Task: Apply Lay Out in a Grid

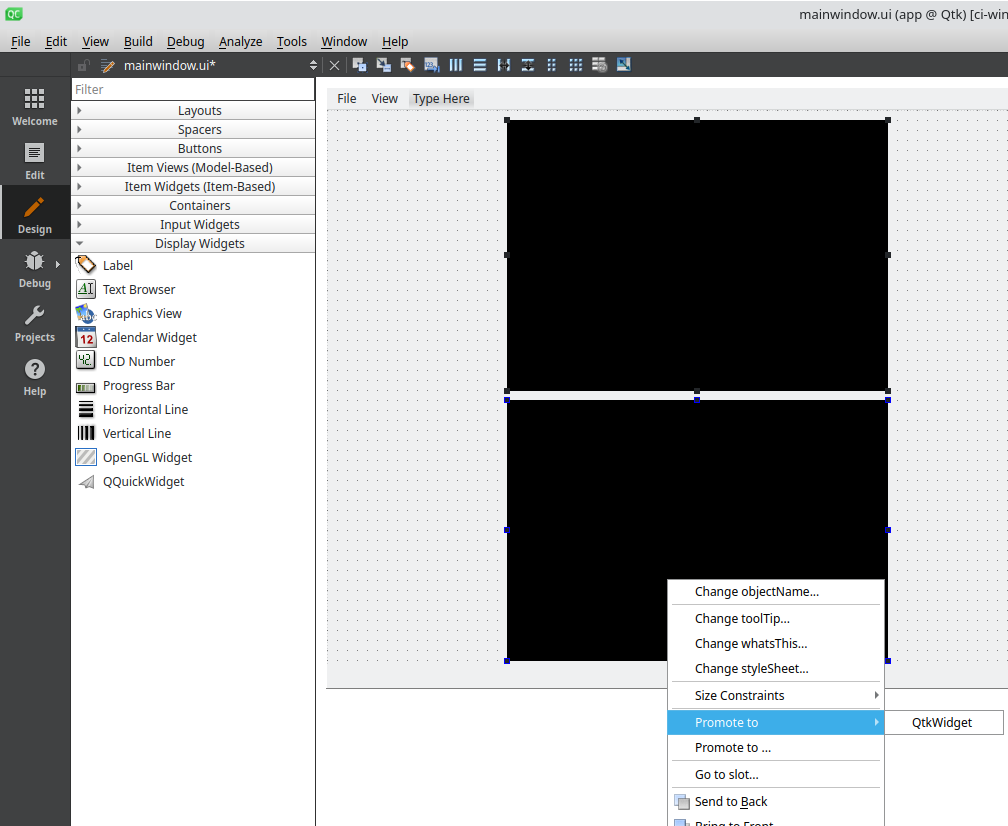Action: pos(576,65)
